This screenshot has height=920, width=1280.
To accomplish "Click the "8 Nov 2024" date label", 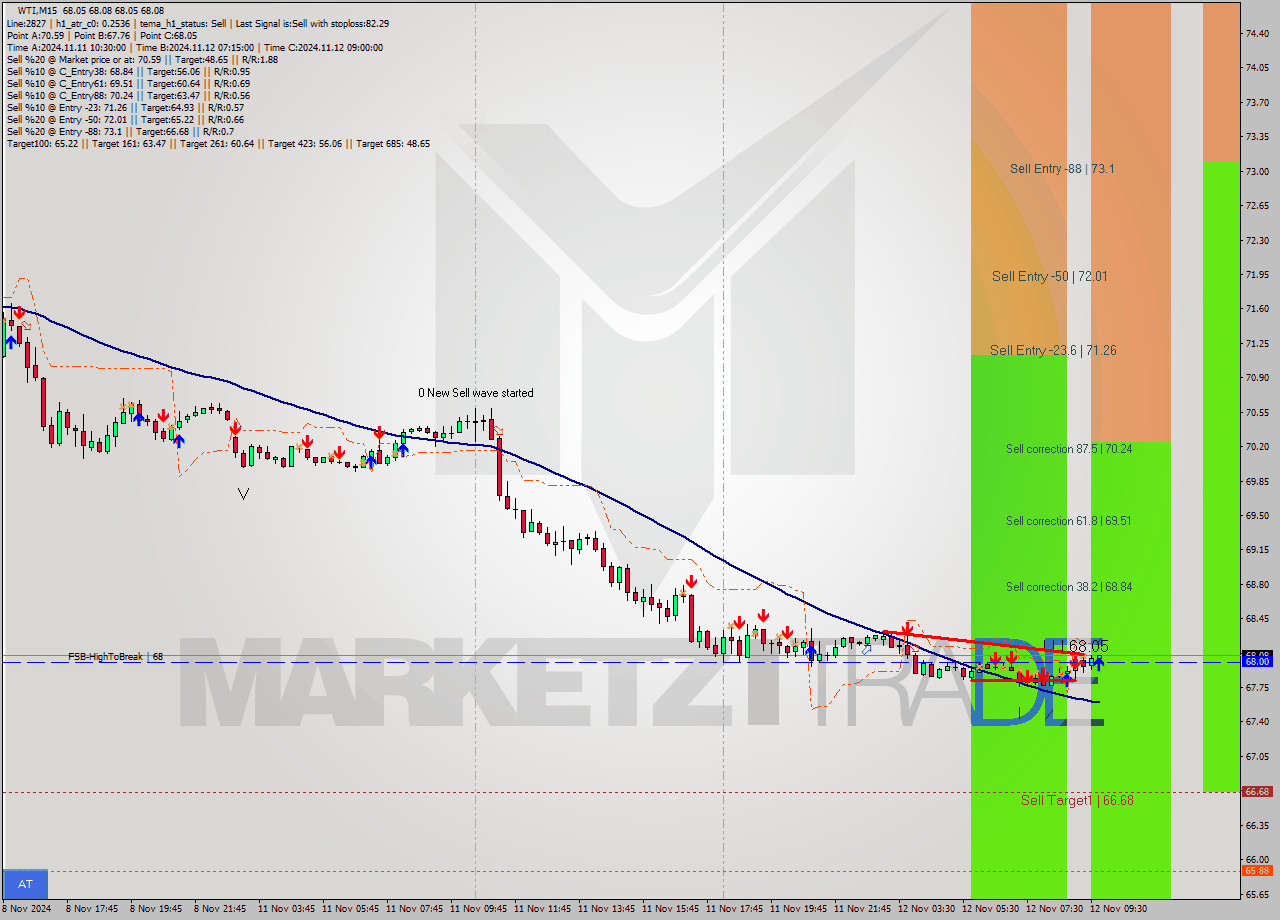I will 26,909.
